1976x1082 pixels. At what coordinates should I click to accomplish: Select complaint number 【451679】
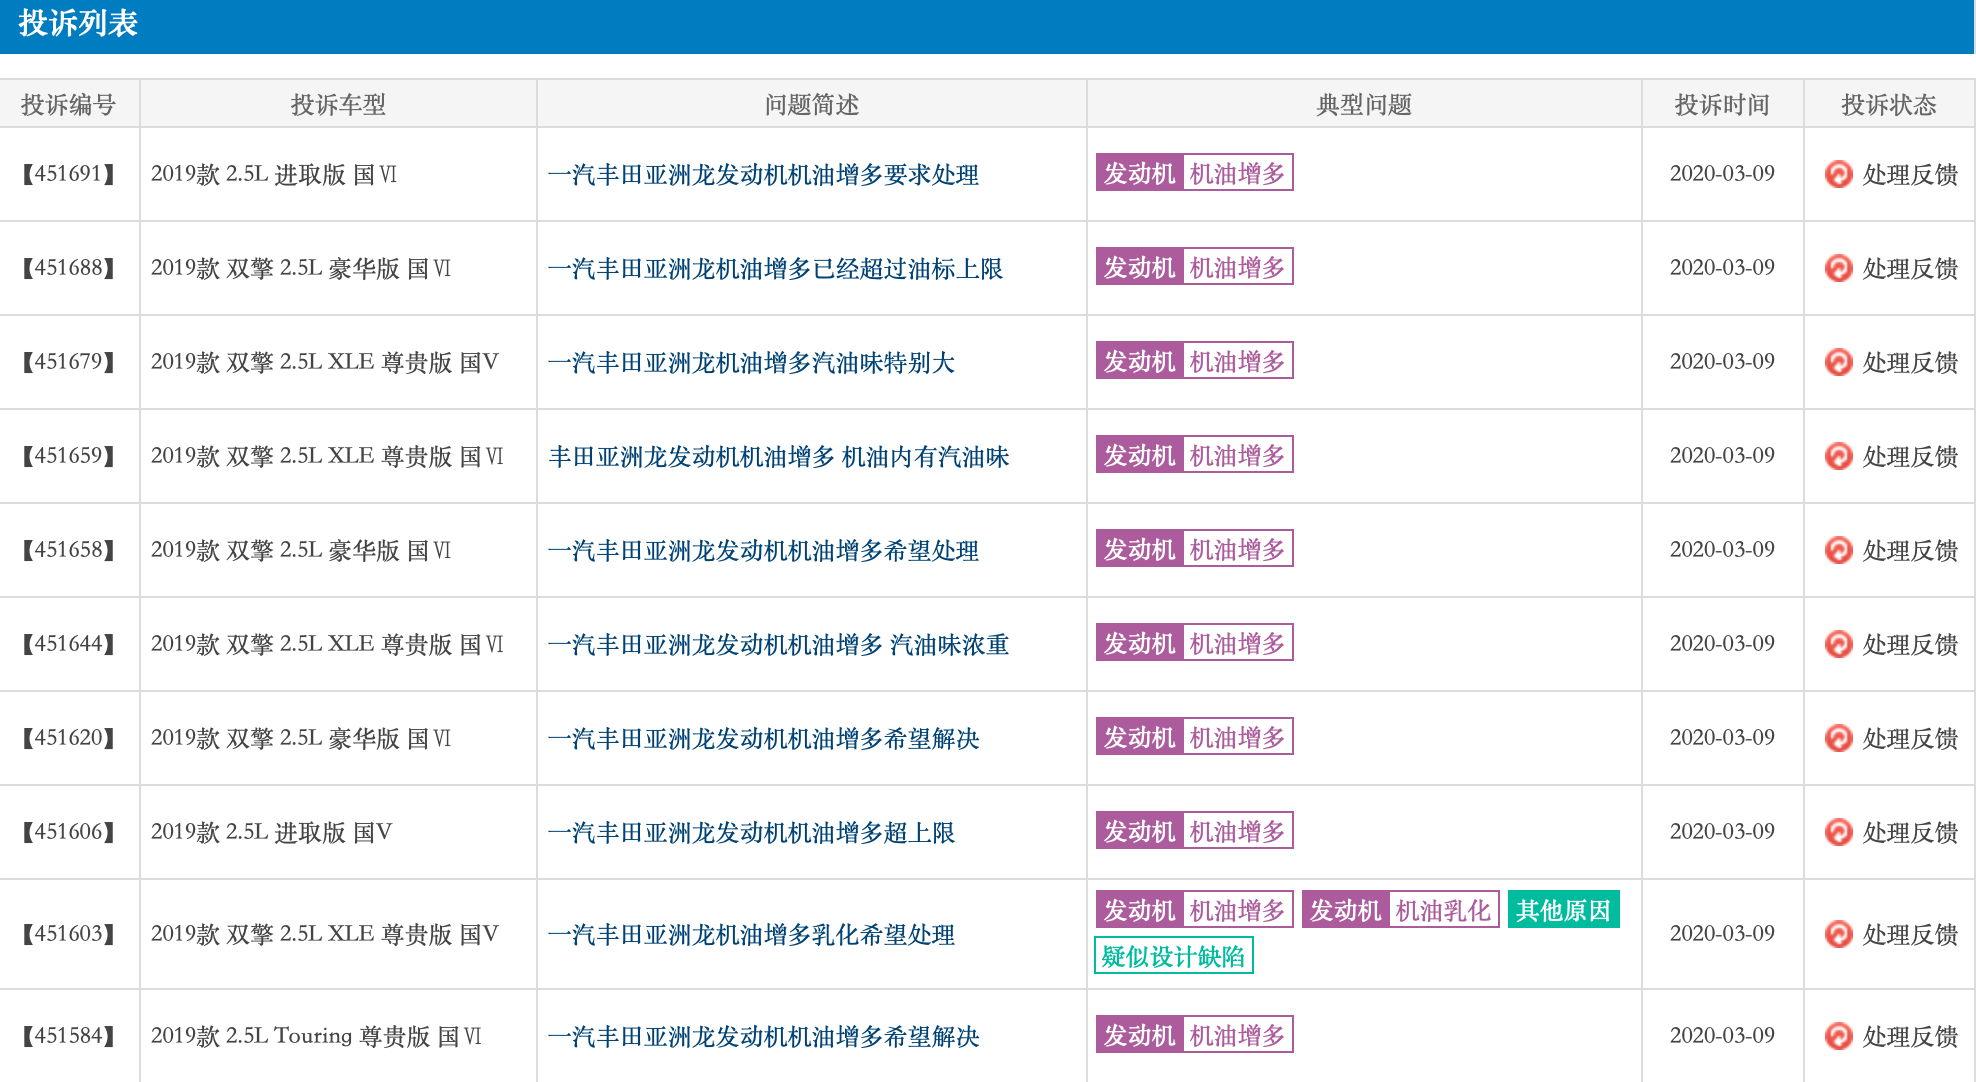[69, 362]
